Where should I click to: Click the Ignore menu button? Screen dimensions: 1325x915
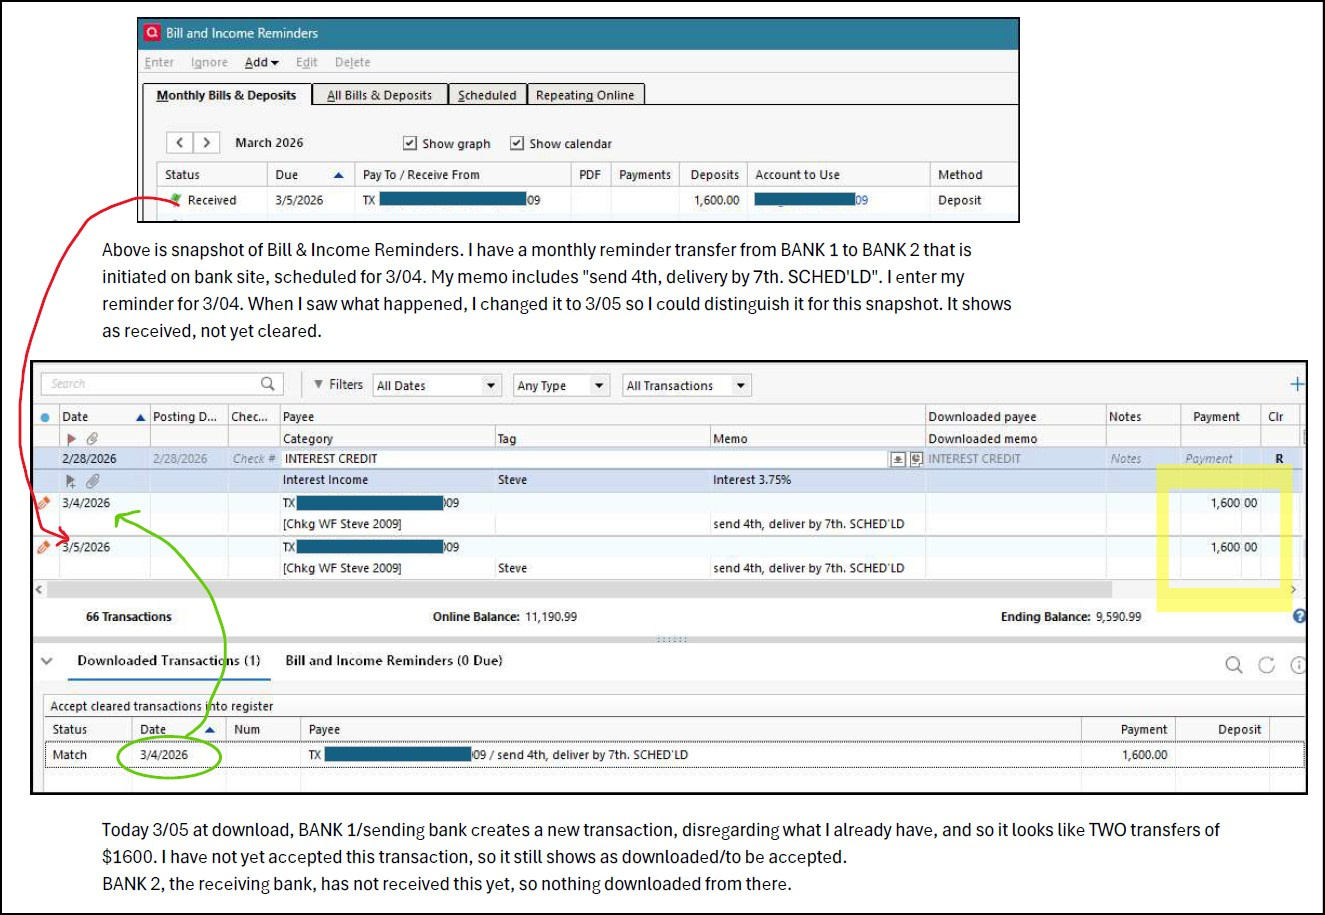coord(209,62)
